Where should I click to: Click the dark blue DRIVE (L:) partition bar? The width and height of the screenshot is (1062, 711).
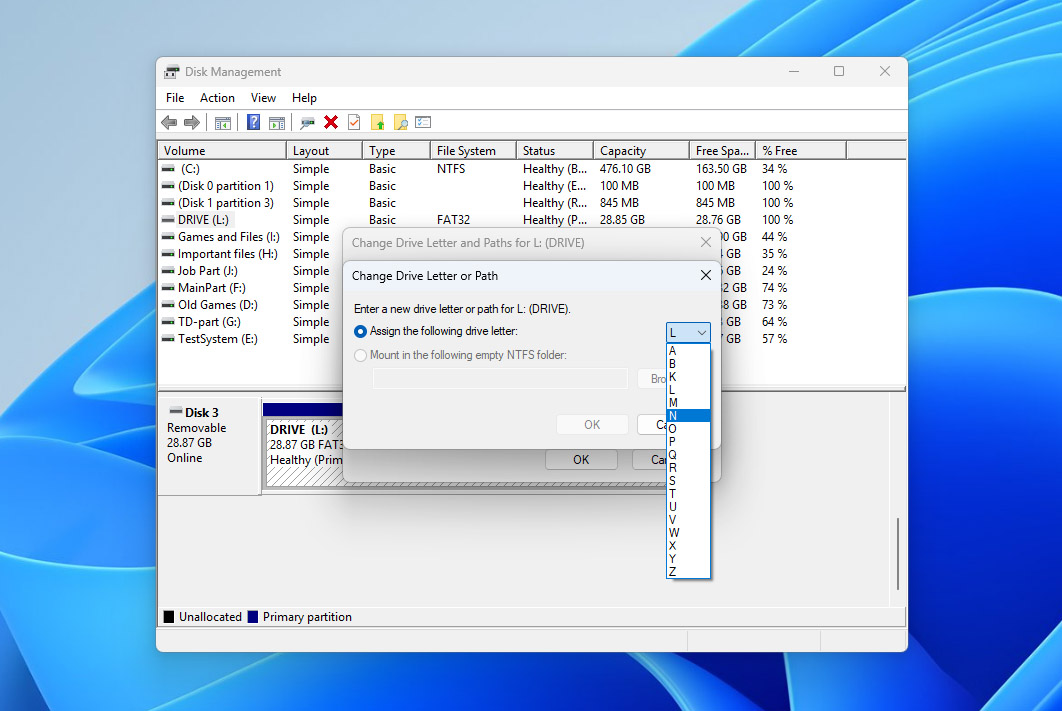(303, 410)
